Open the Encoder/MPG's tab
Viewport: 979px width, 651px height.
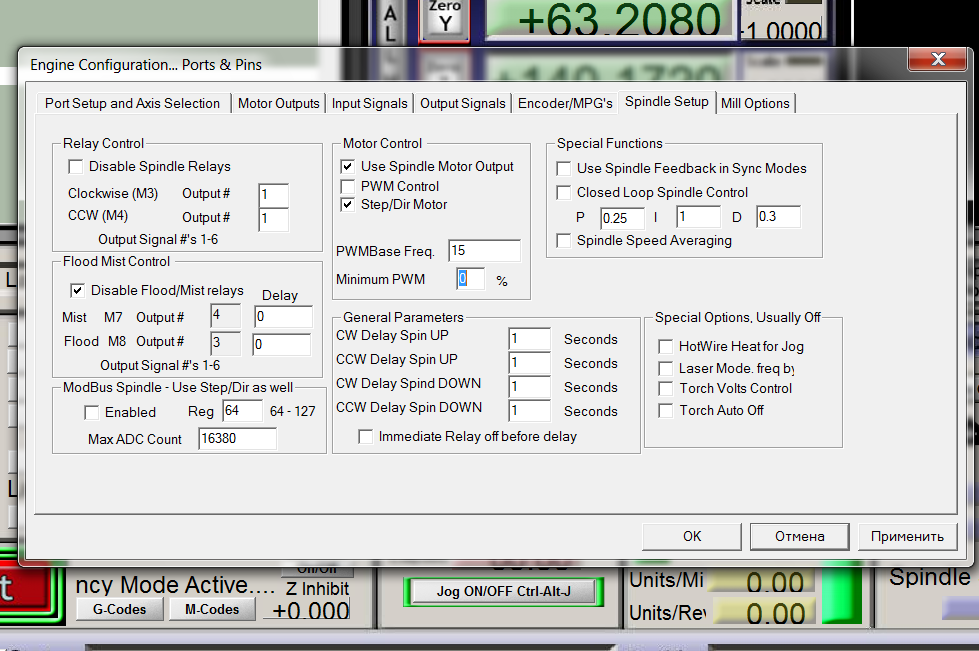pyautogui.click(x=565, y=104)
